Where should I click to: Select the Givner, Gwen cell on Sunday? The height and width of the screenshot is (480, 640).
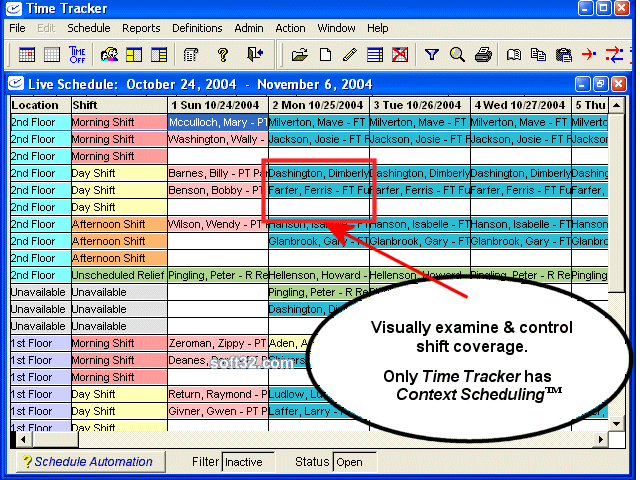(218, 411)
